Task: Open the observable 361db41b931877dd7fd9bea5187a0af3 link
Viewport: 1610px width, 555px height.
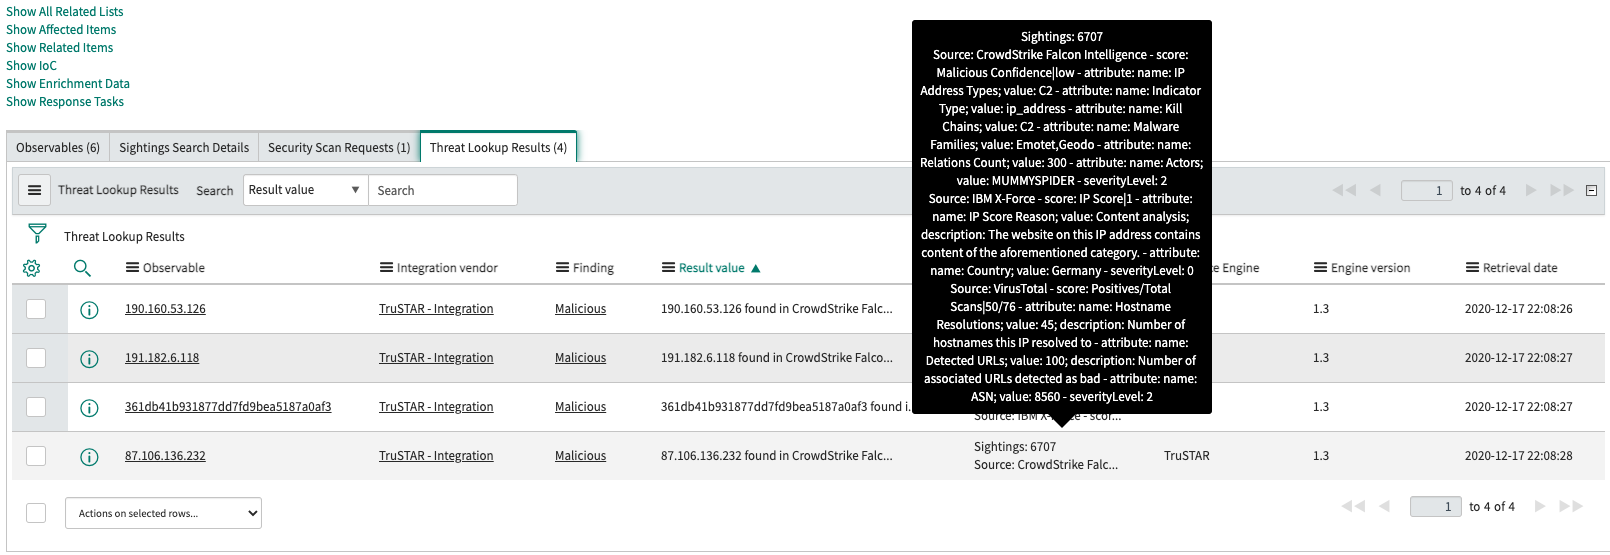Action: (x=228, y=407)
